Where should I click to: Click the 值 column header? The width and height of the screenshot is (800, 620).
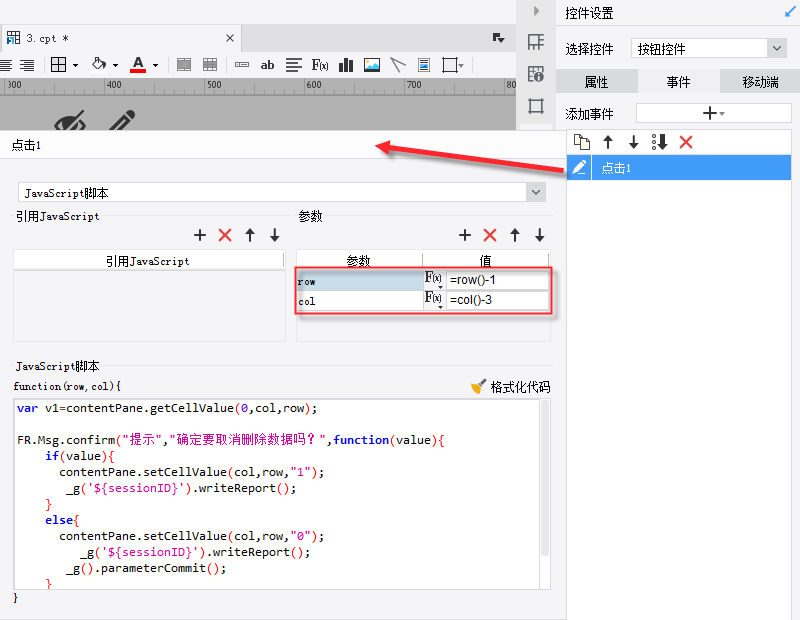pyautogui.click(x=486, y=260)
